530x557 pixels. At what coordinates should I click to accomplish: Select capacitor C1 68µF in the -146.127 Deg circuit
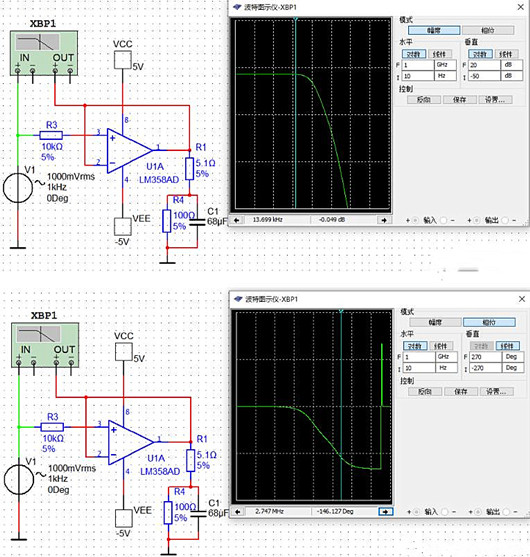click(x=198, y=513)
